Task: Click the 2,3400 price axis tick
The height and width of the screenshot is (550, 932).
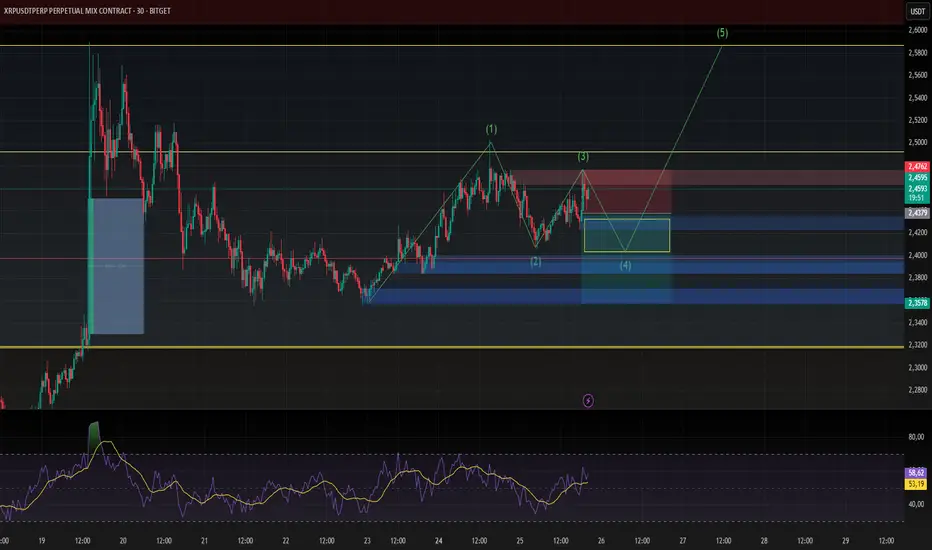Action: click(918, 322)
